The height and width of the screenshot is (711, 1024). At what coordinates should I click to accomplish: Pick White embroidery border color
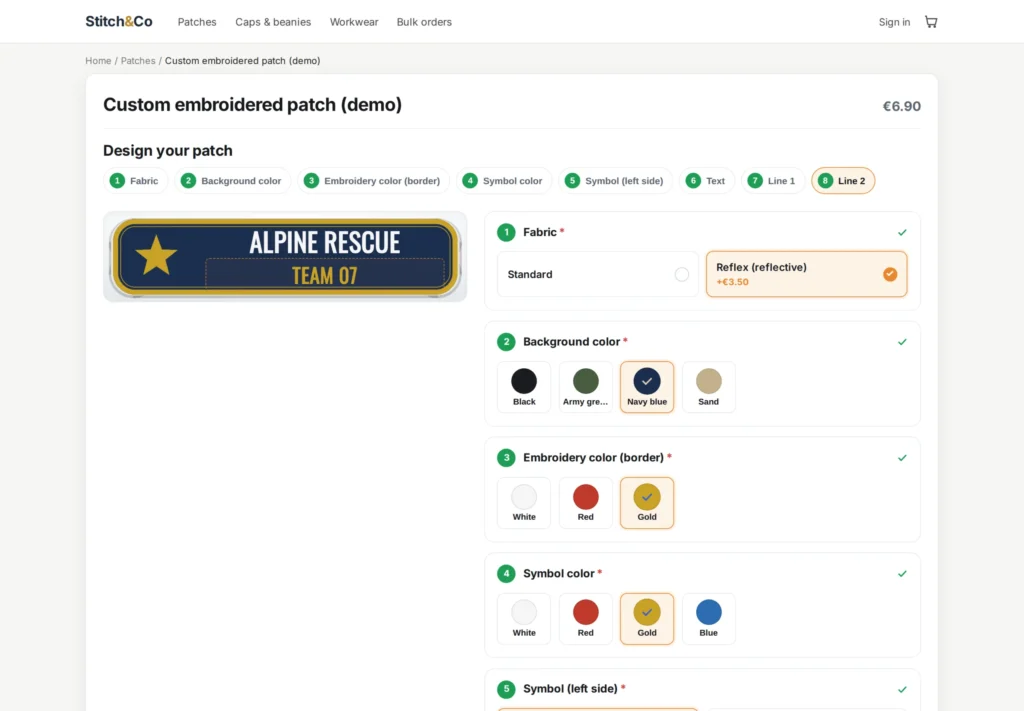pos(524,503)
